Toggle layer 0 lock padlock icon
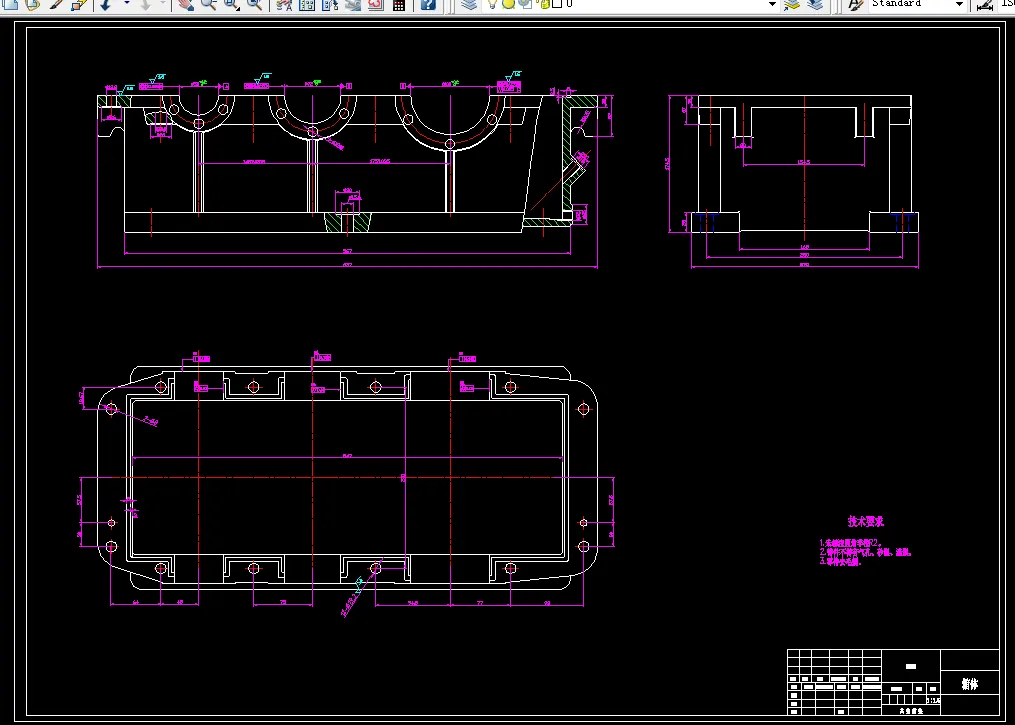This screenshot has width=1015, height=725. [544, 4]
